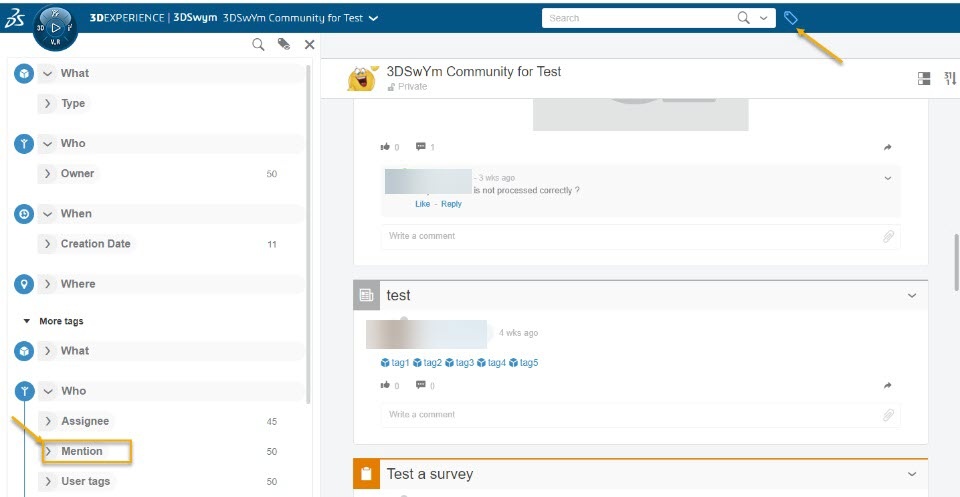Open the Test a survey post title

430,474
